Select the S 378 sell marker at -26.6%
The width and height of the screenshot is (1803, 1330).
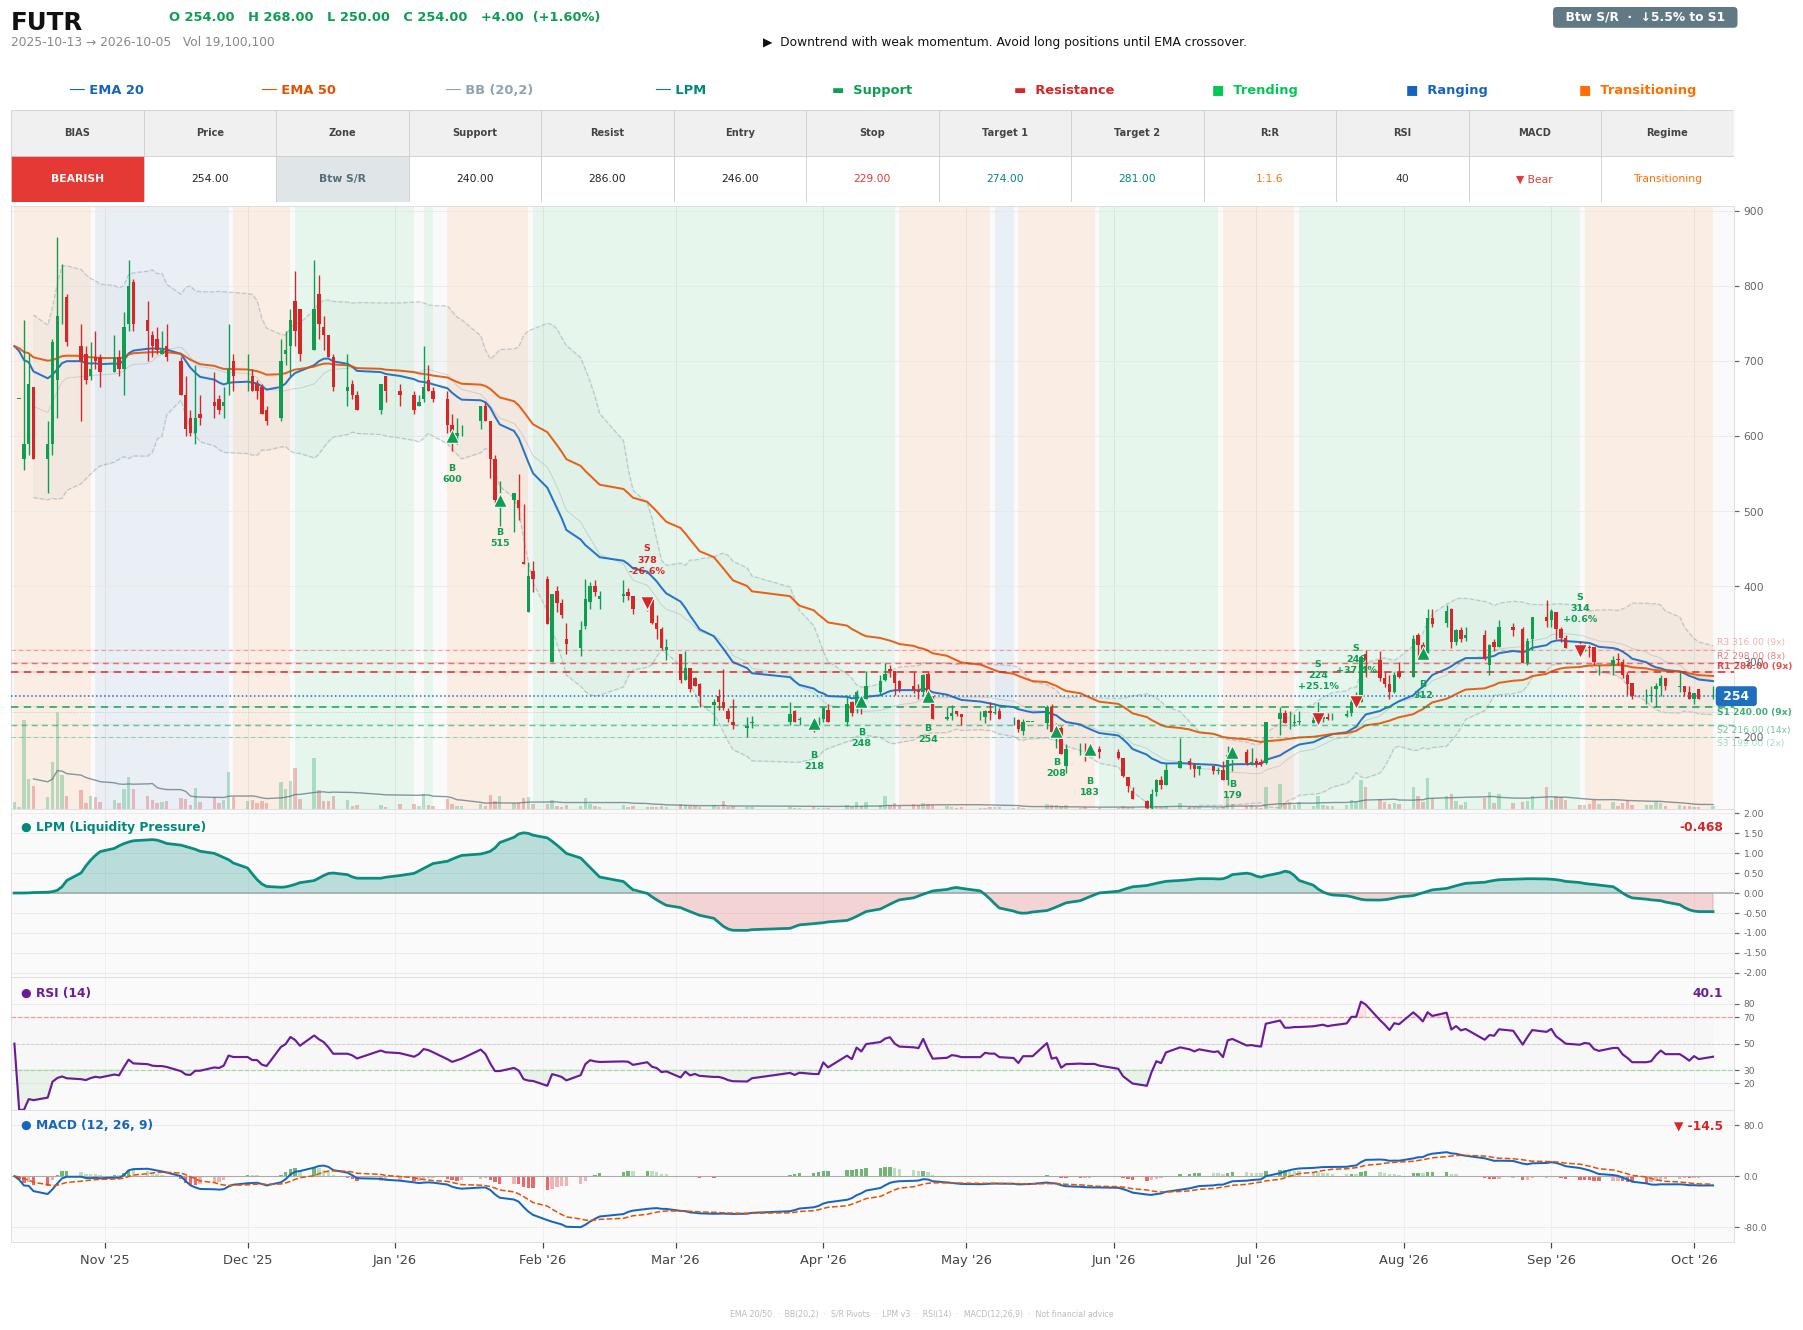point(647,603)
